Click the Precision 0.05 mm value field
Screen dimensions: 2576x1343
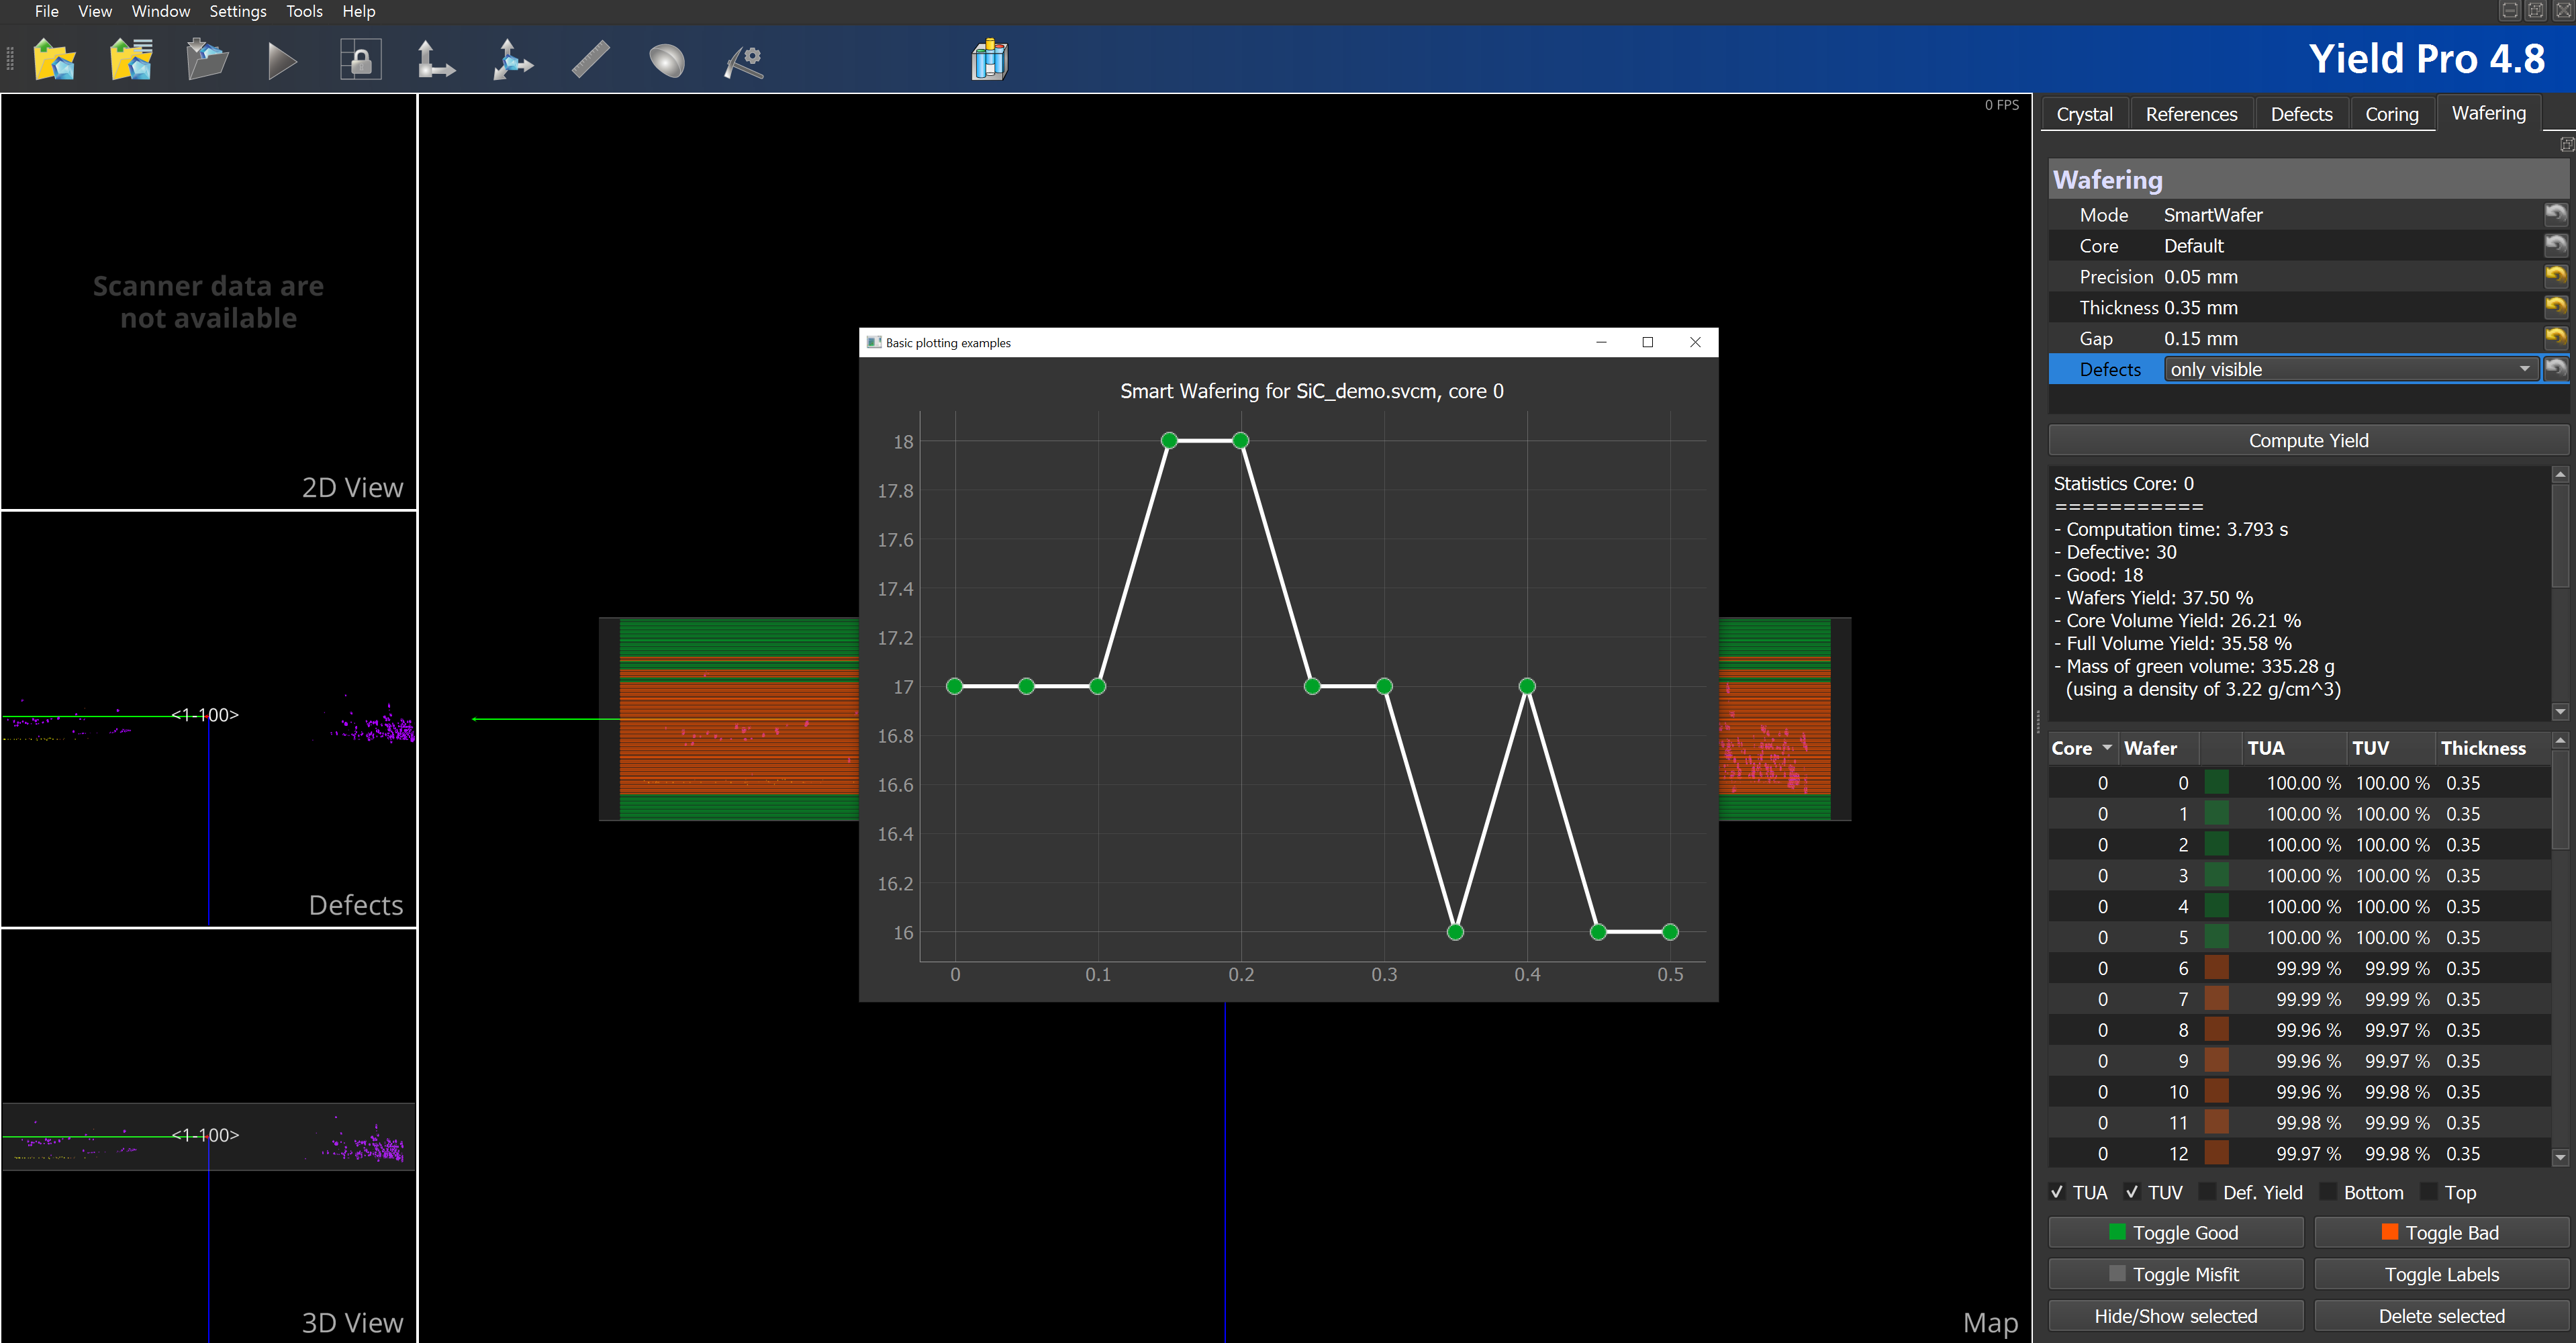(2351, 276)
